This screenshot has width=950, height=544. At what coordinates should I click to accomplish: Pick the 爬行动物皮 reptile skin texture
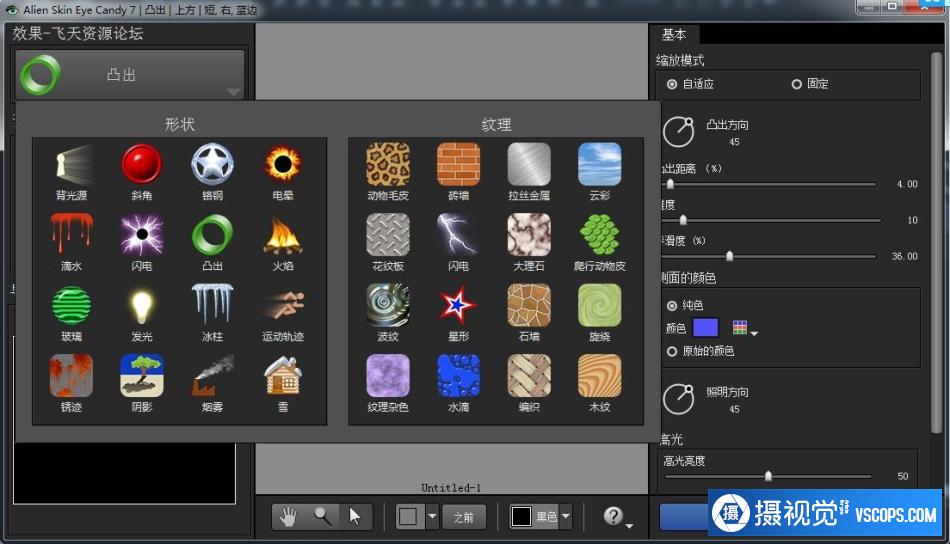(x=599, y=234)
